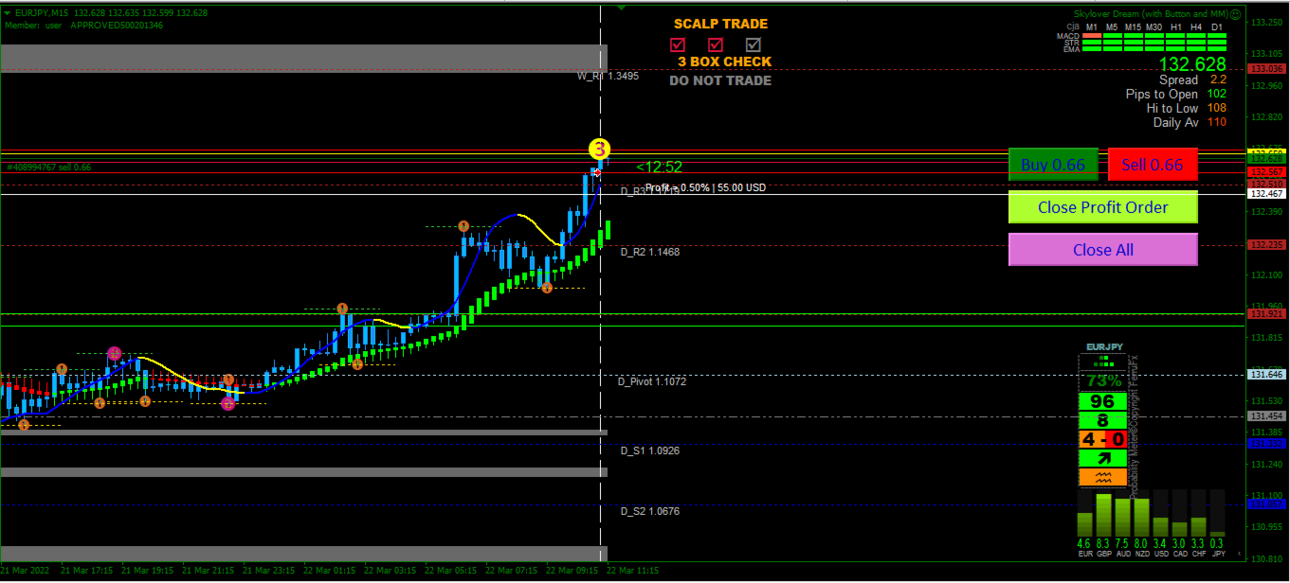Image resolution: width=1290 pixels, height=583 pixels.
Task: Click the orange wave icon in probability meter
Action: tap(1101, 477)
